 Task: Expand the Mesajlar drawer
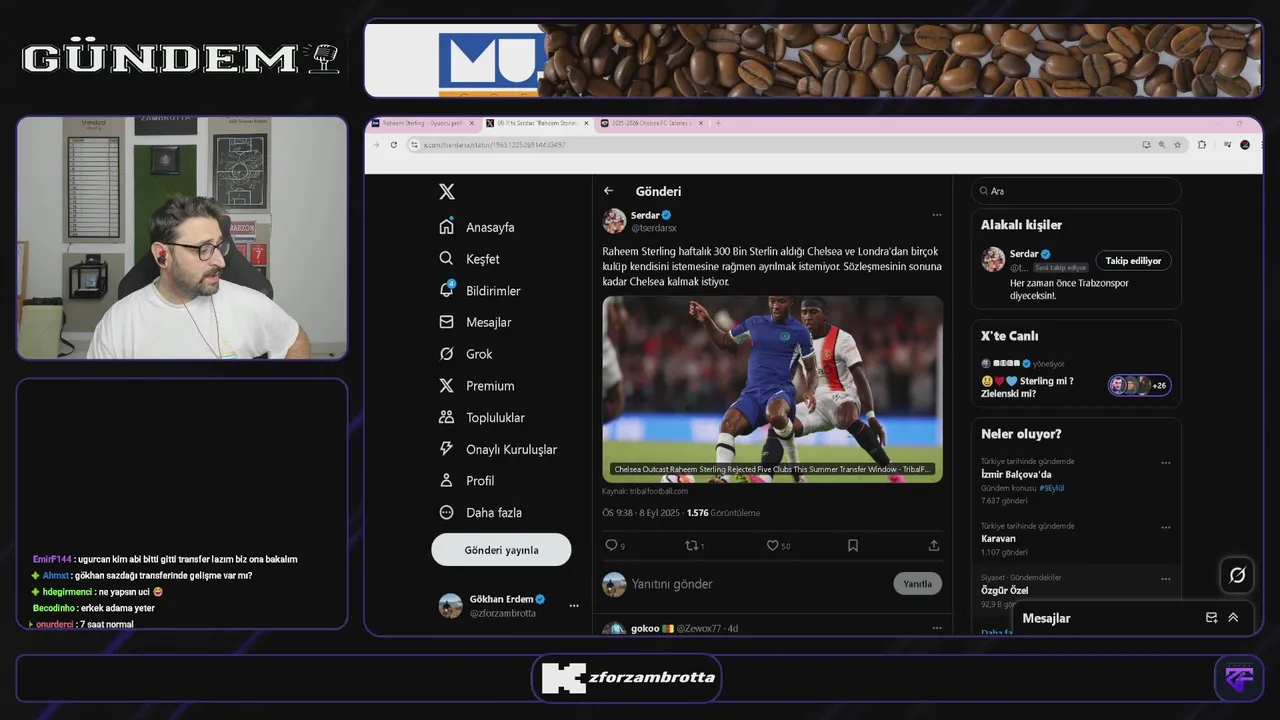click(x=1233, y=618)
